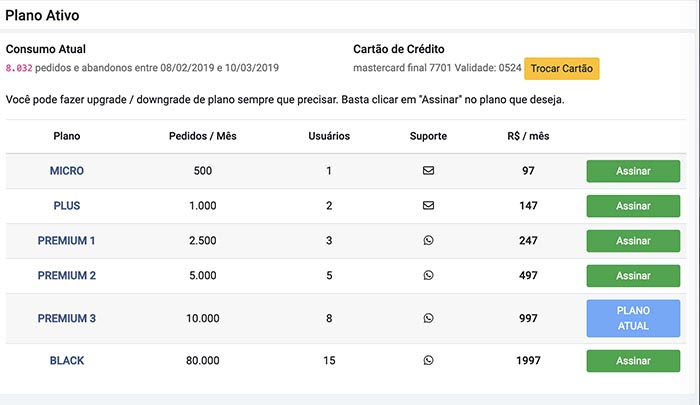This screenshot has width=700, height=405.
Task: Choose Assinar for the PREMIUM 2 plan
Action: 633,276
